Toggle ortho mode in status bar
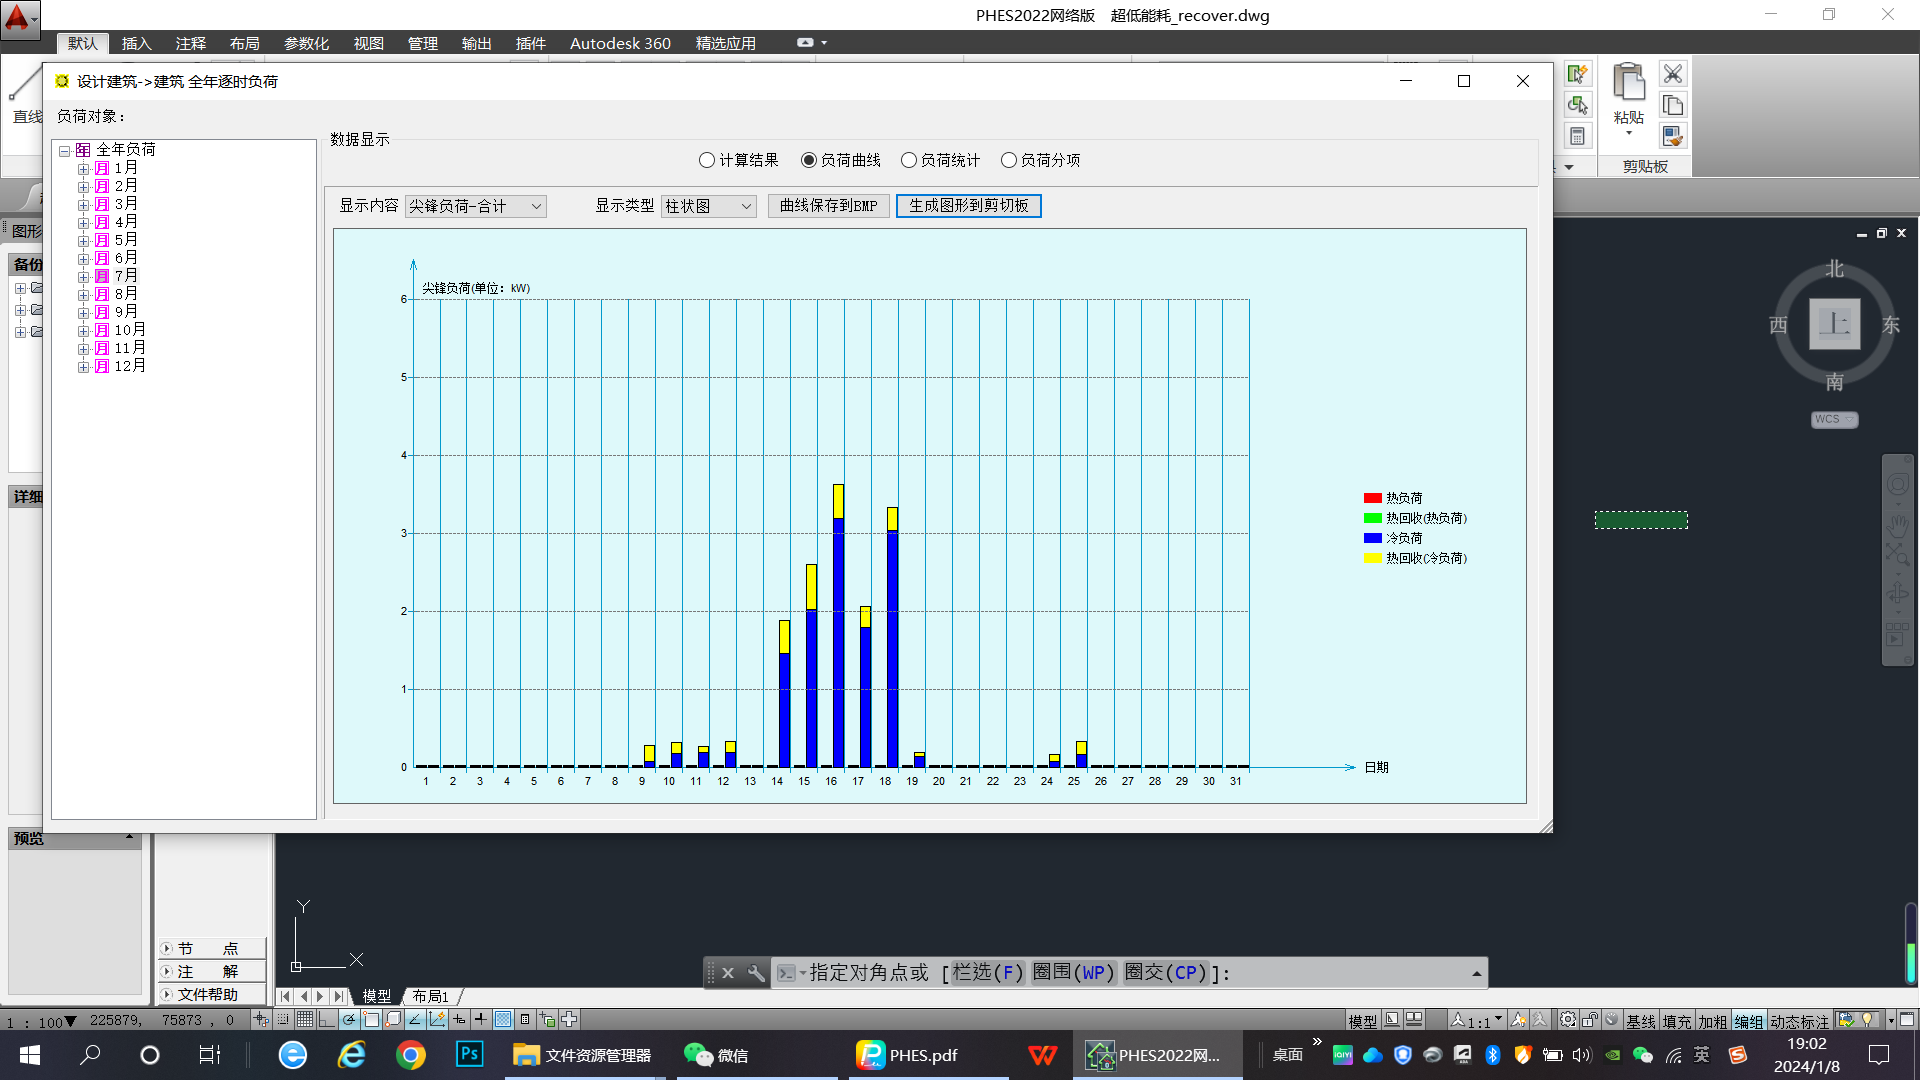Viewport: 1920px width, 1080px height. pyautogui.click(x=327, y=1019)
